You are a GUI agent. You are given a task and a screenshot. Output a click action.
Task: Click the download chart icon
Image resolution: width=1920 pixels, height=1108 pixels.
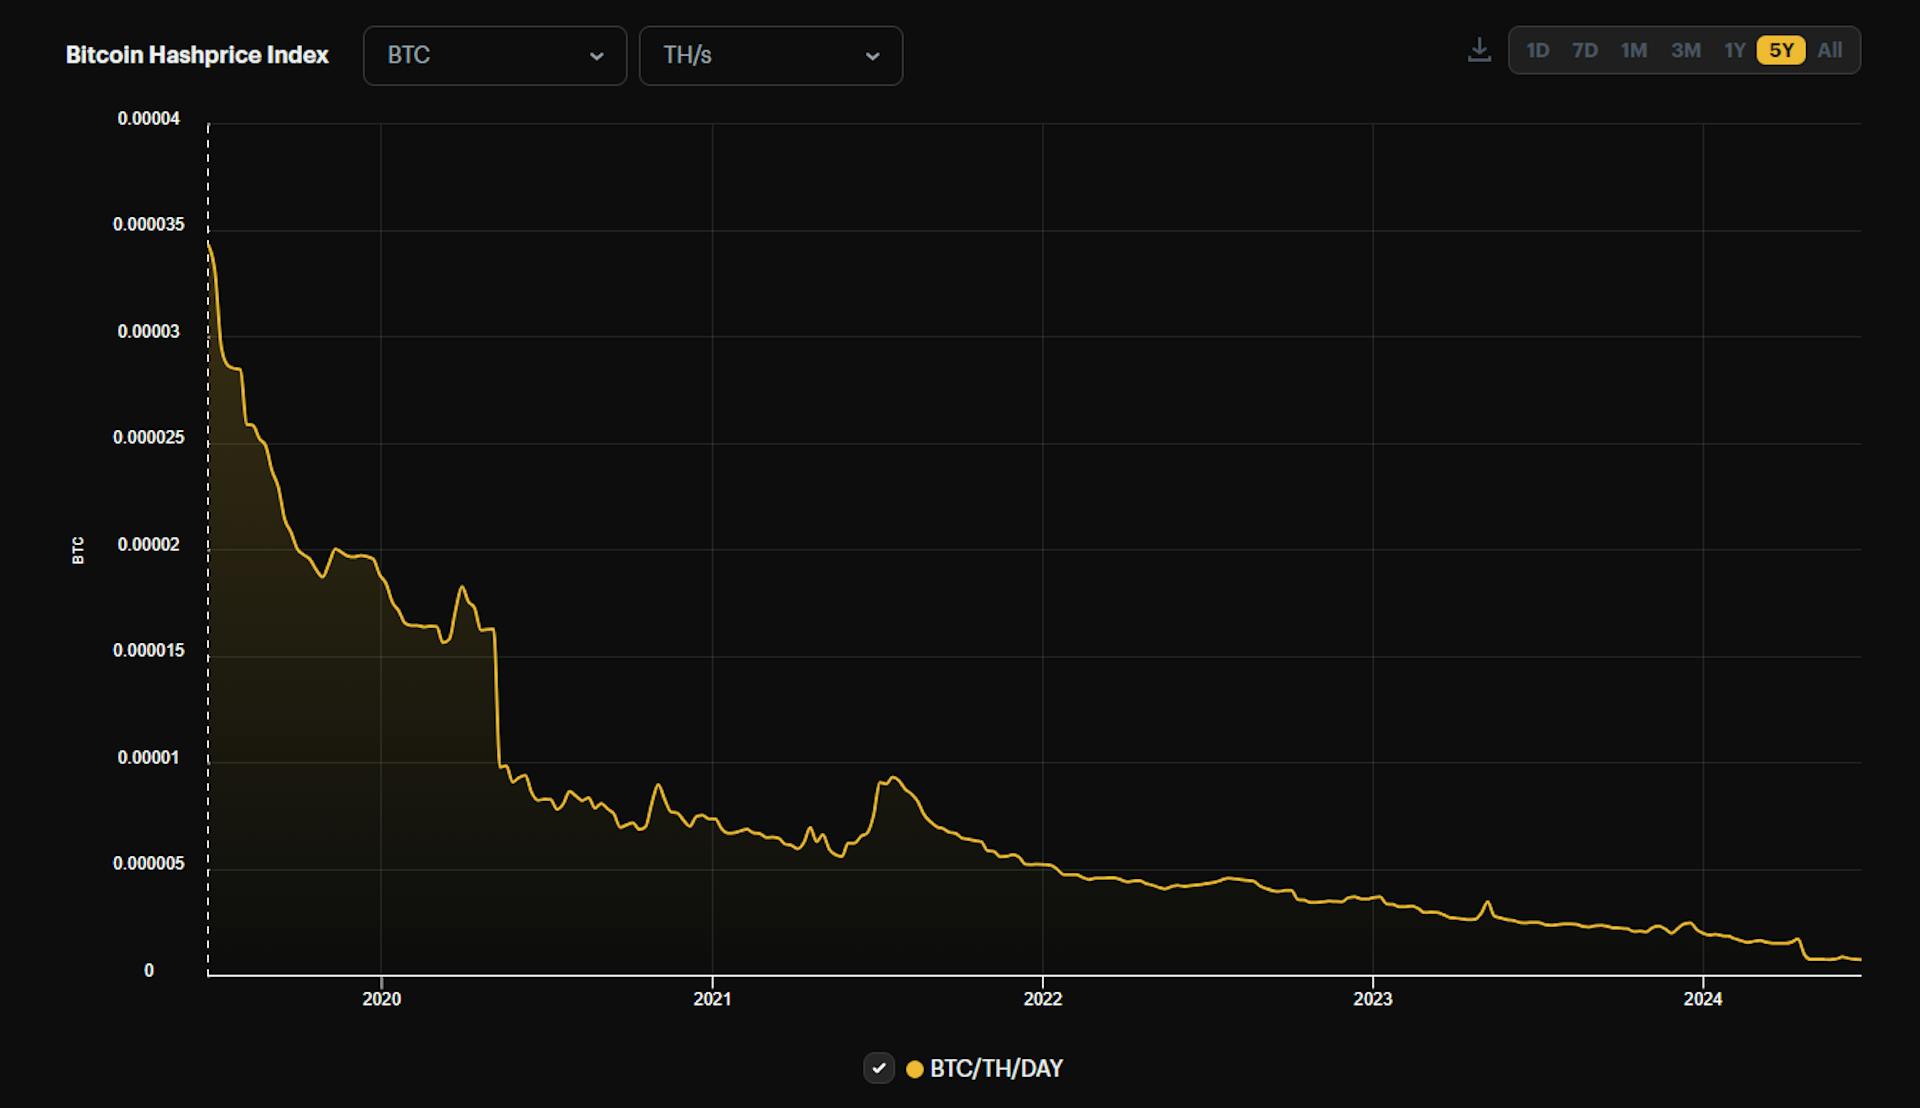[x=1479, y=50]
